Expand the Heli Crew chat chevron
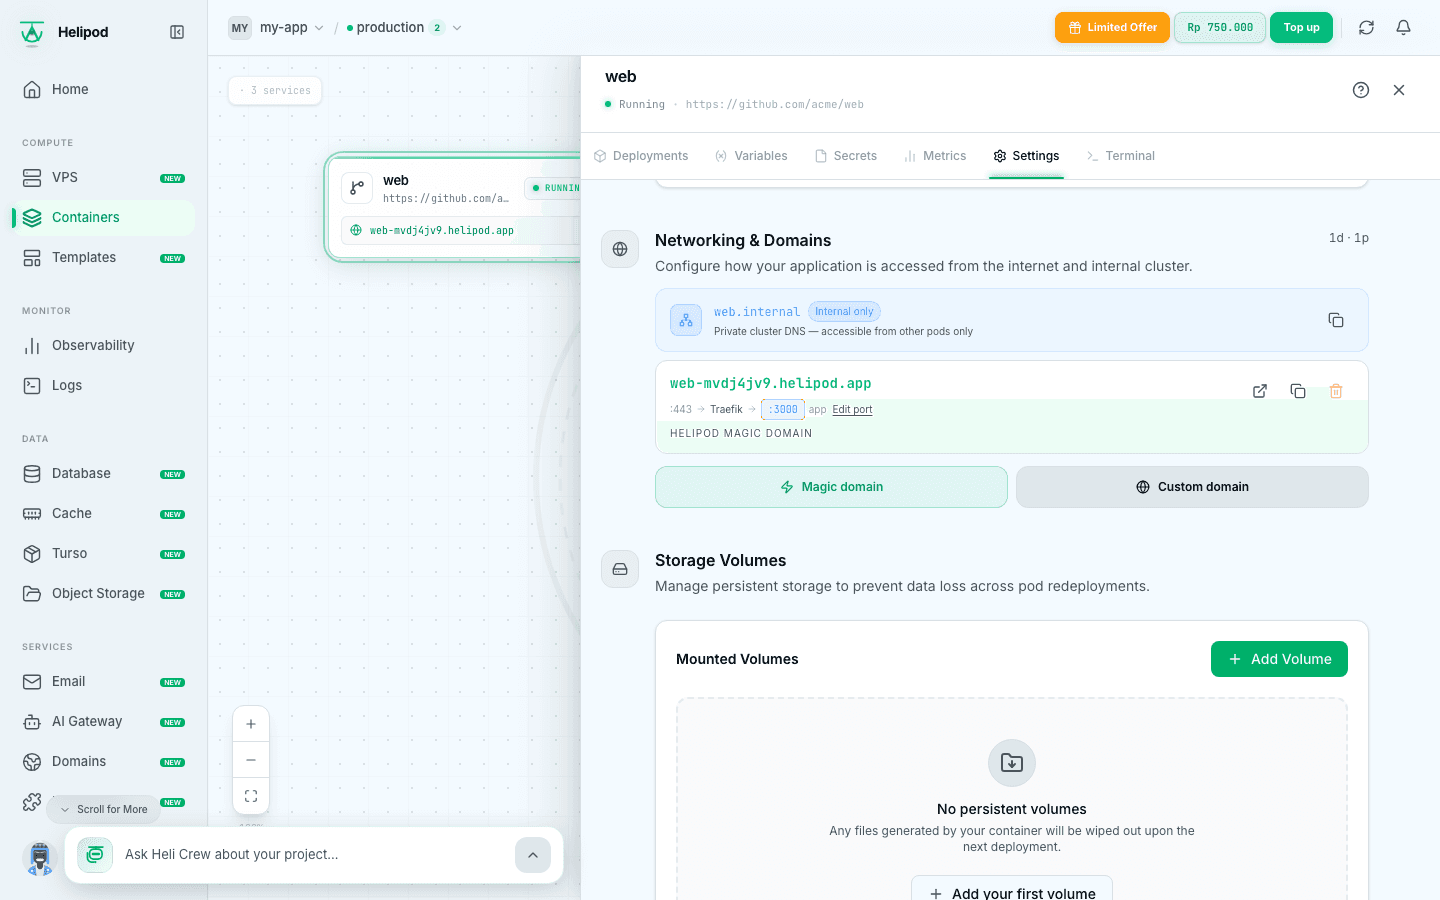Image resolution: width=1440 pixels, height=900 pixels. click(533, 855)
